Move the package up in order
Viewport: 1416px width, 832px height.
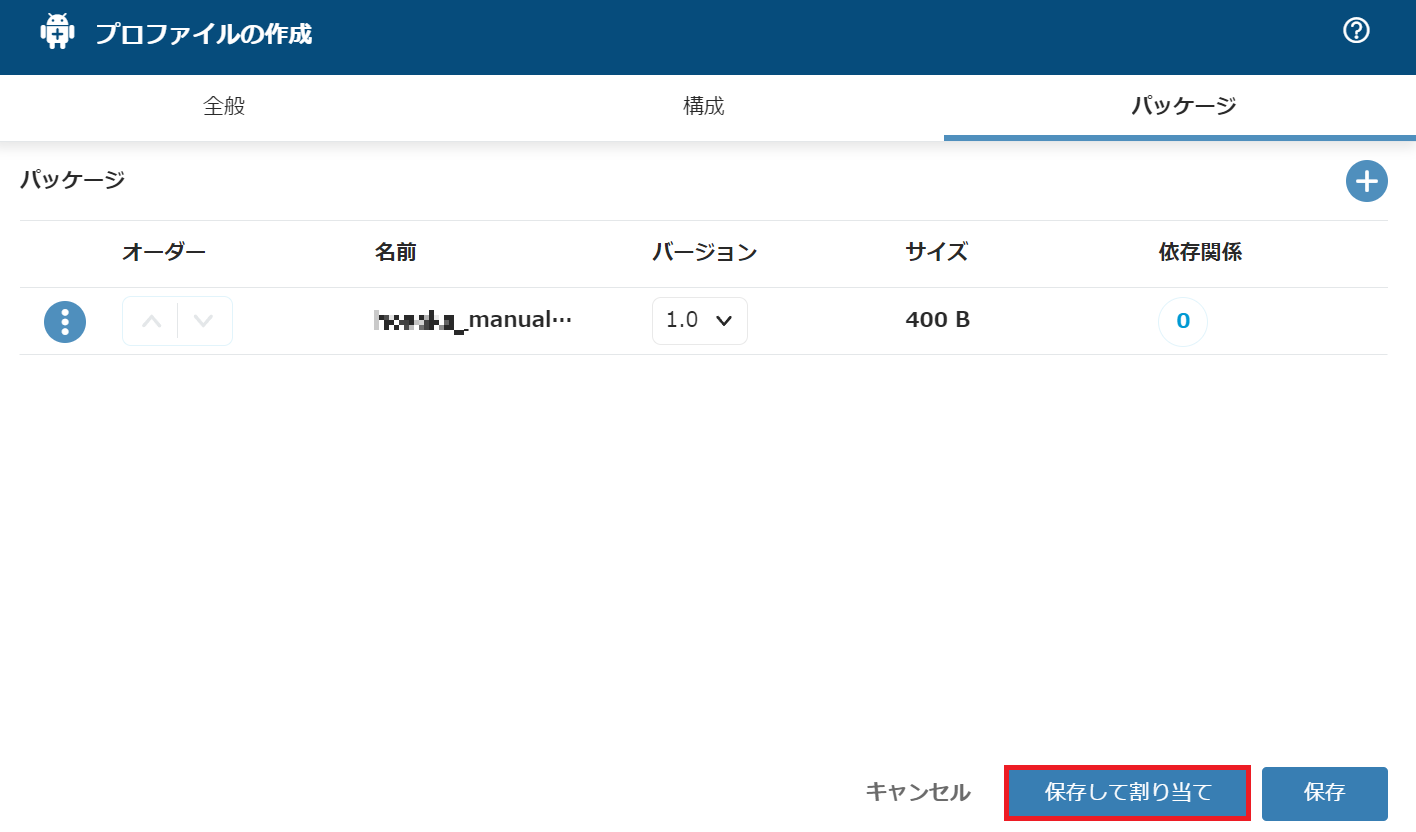151,321
